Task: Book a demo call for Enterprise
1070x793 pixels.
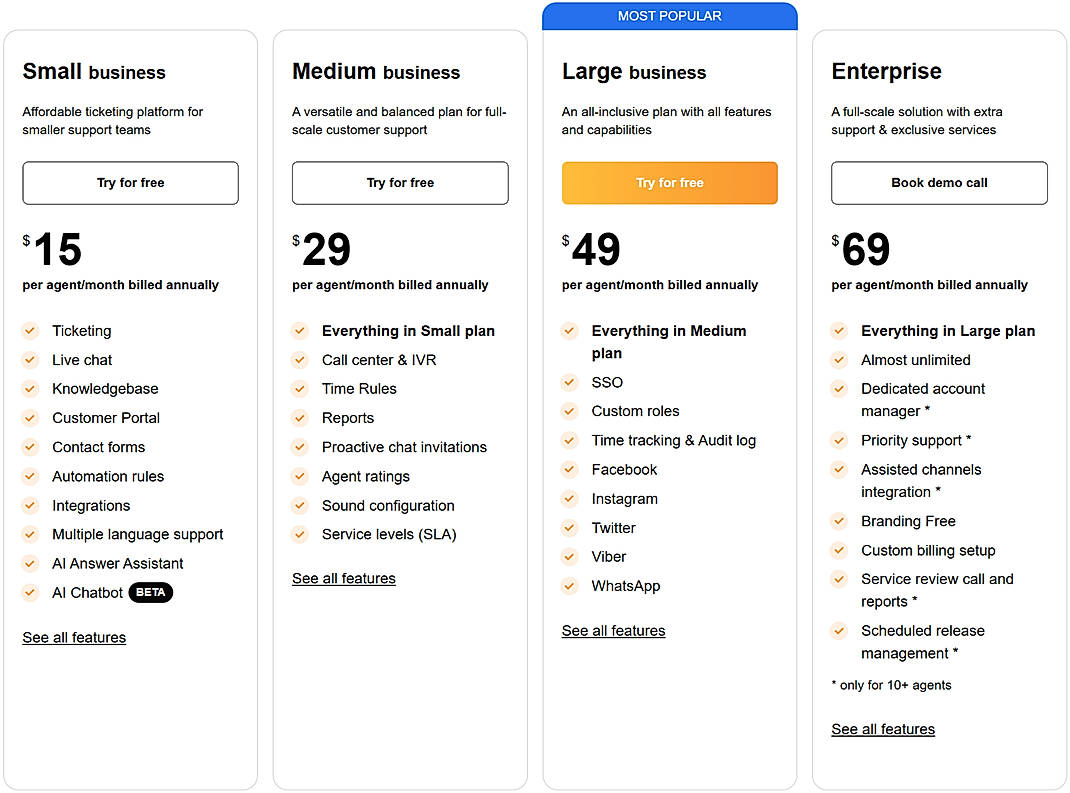Action: pos(939,183)
